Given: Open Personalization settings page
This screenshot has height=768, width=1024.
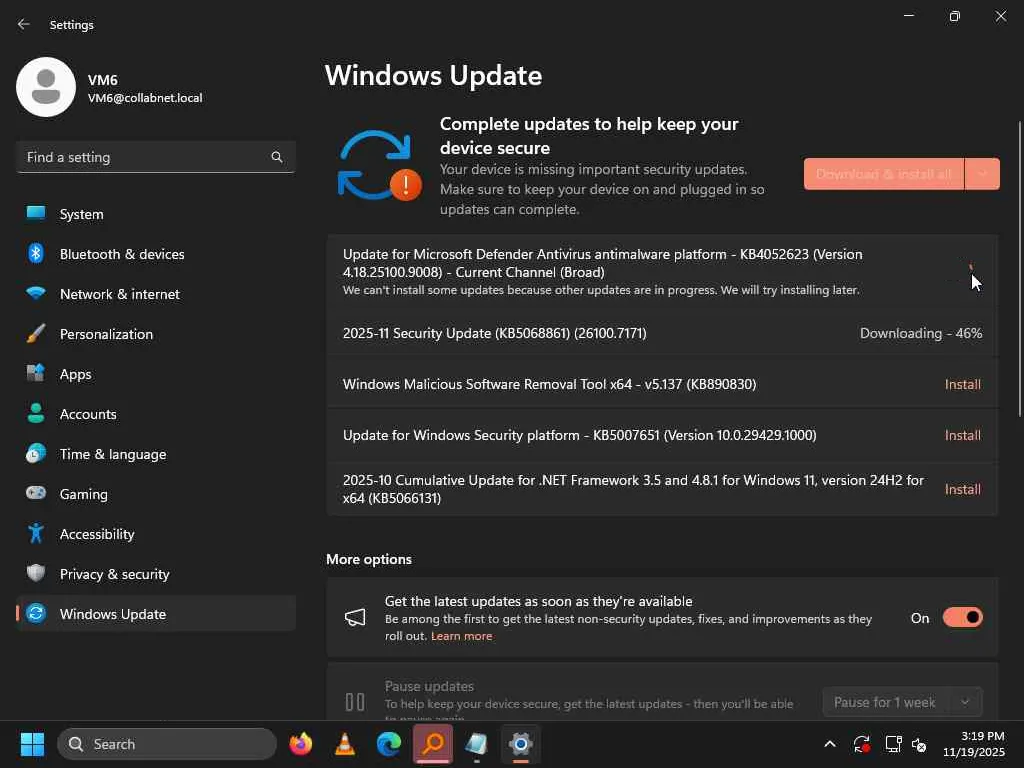Looking at the screenshot, I should (x=156, y=334).
